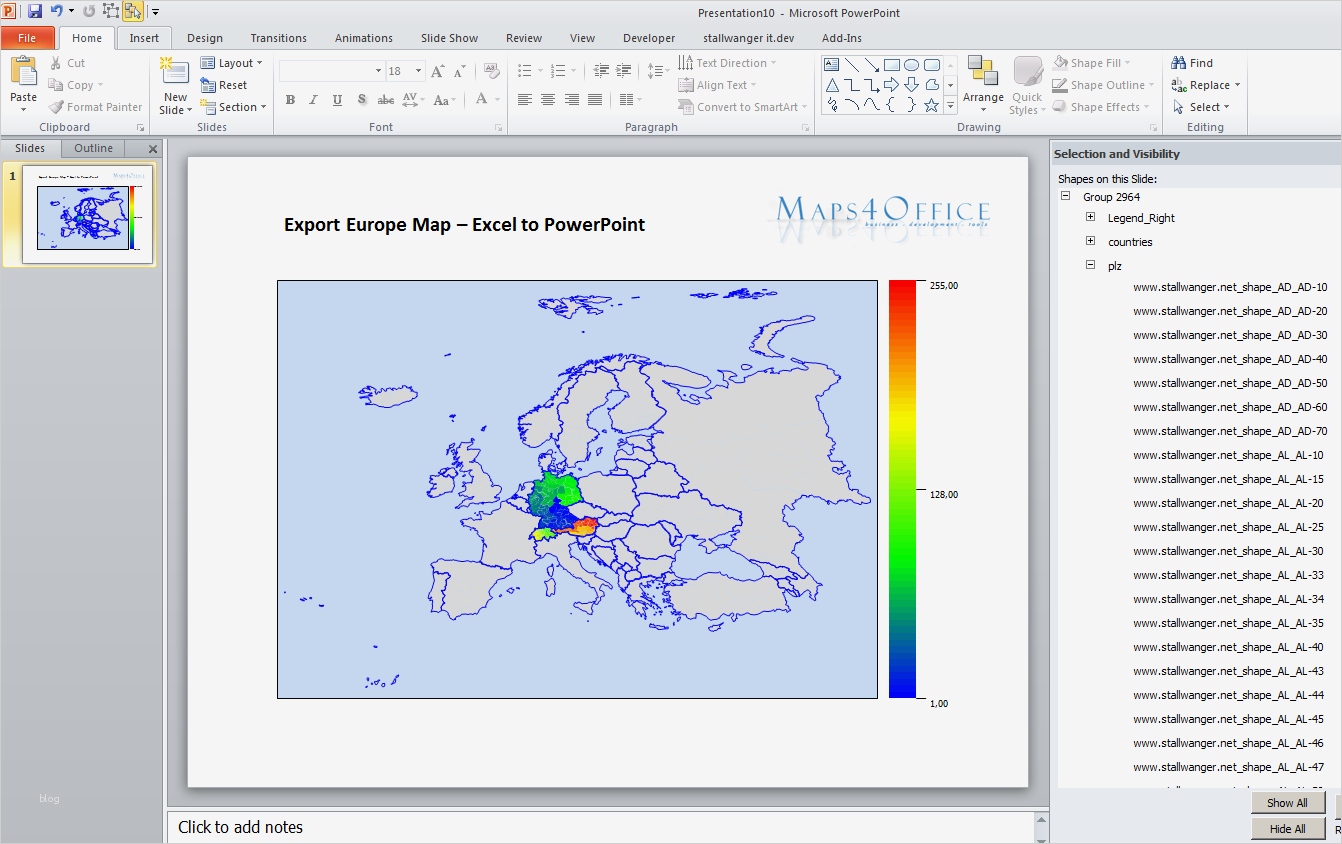Open Shape Fill options
The width and height of the screenshot is (1342, 844).
coord(1096,62)
